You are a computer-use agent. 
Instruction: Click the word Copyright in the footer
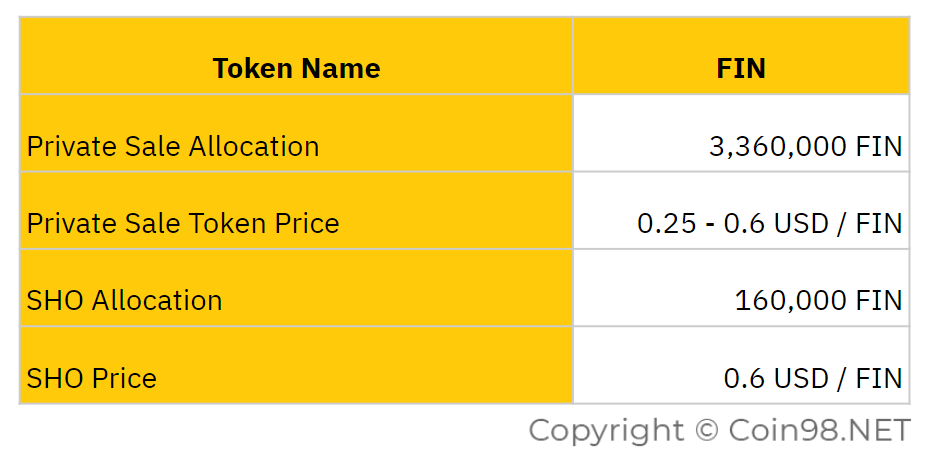tap(606, 432)
